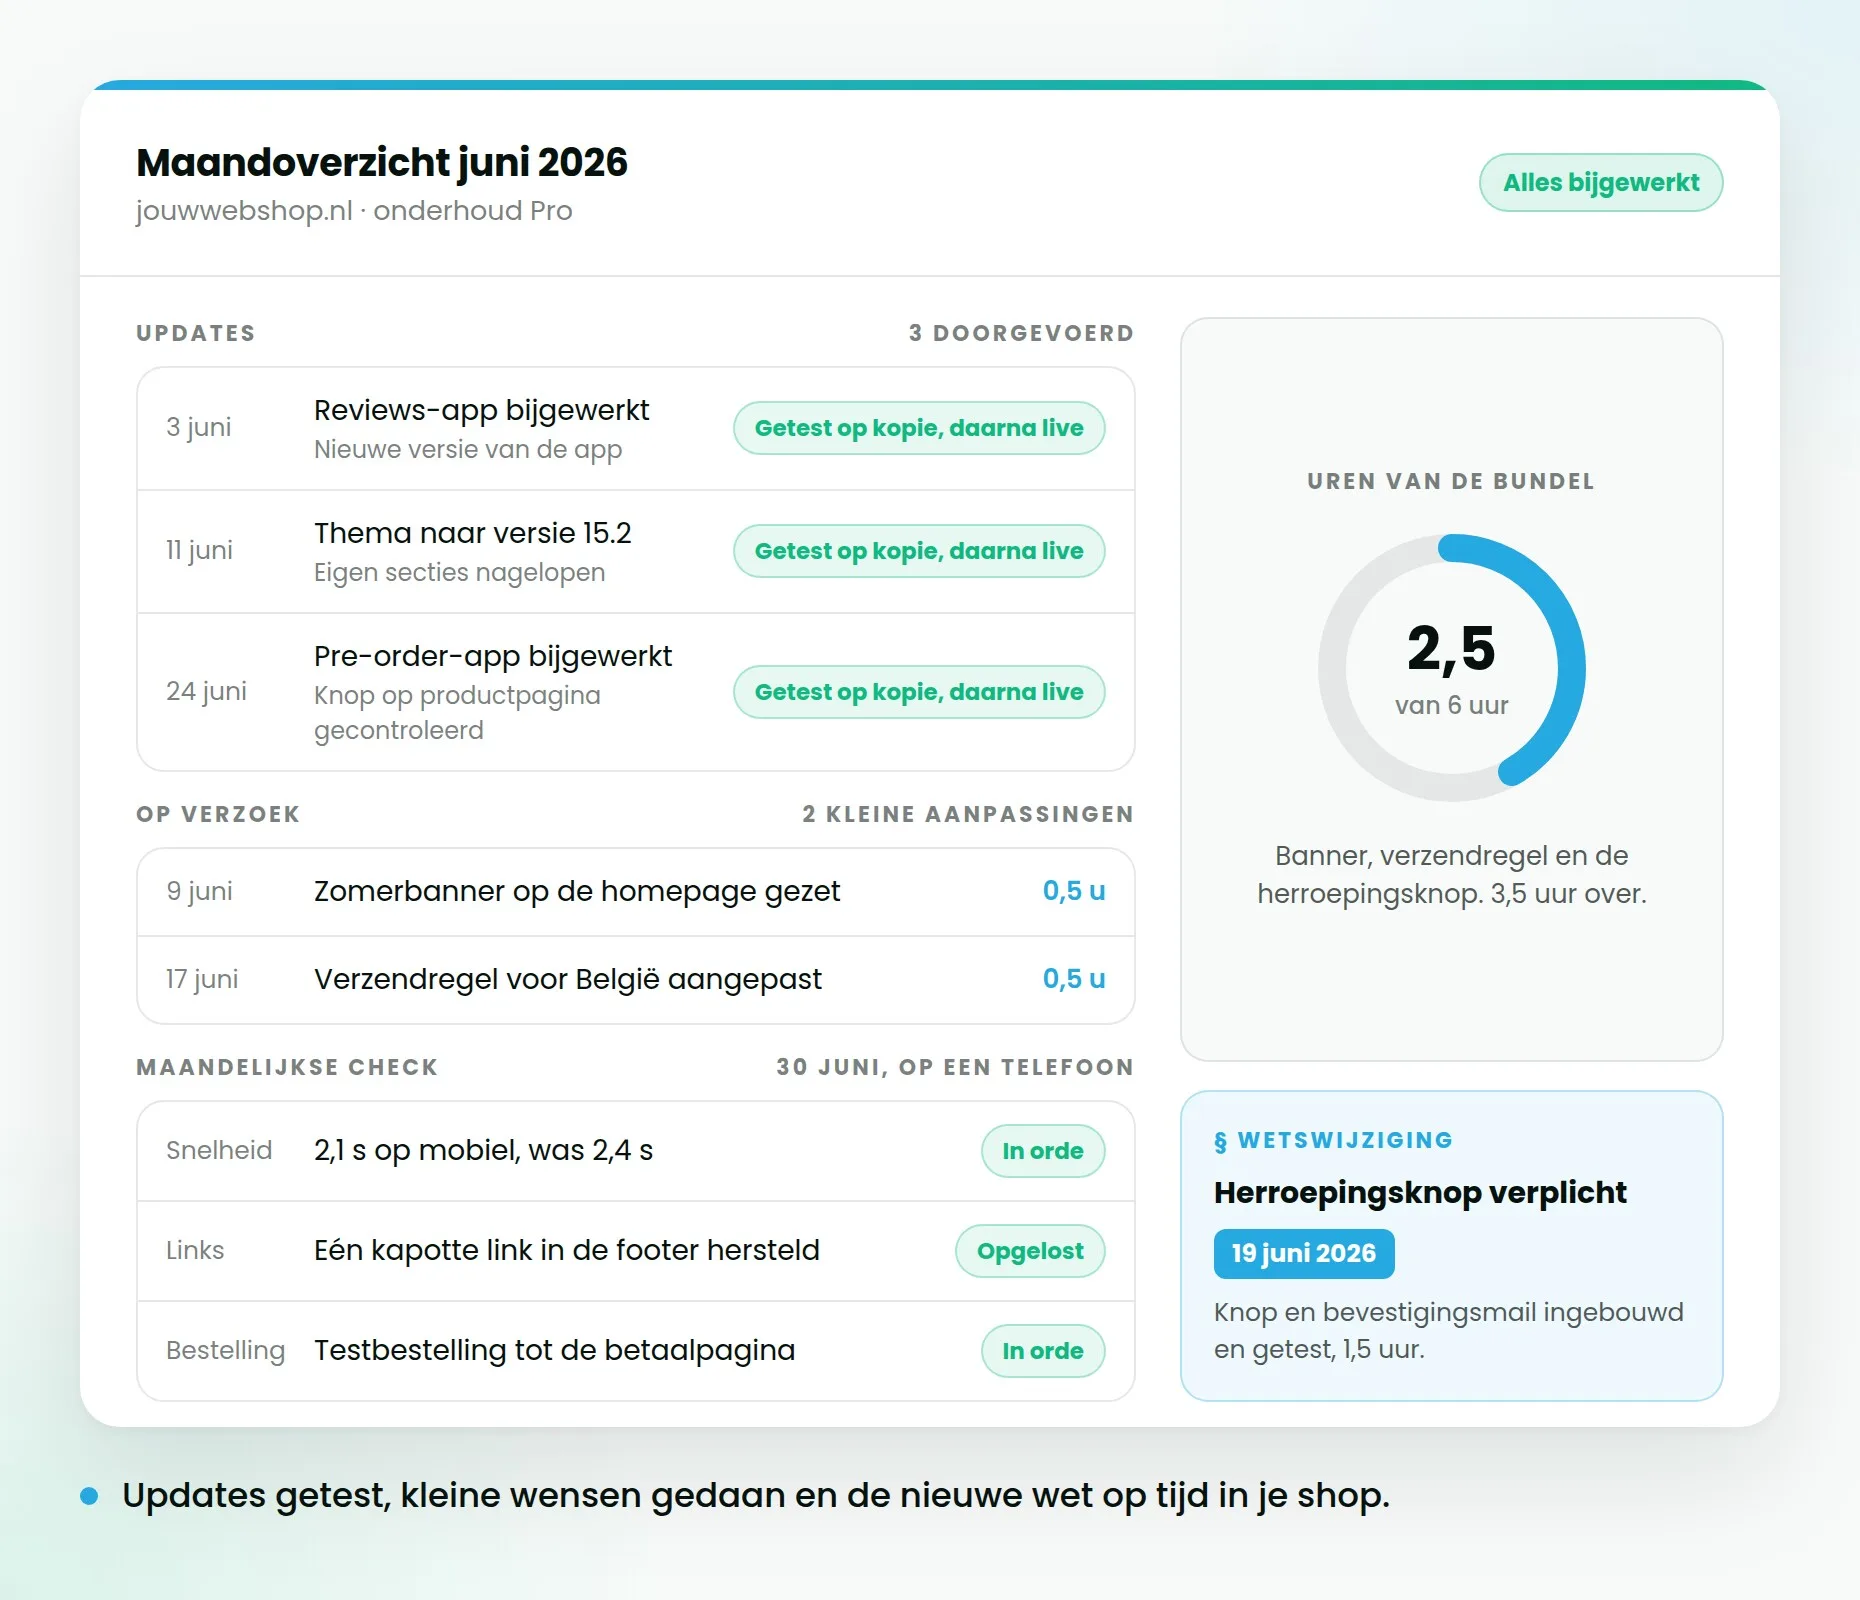
Task: Click the 'Bestelling' check label
Action: (225, 1351)
